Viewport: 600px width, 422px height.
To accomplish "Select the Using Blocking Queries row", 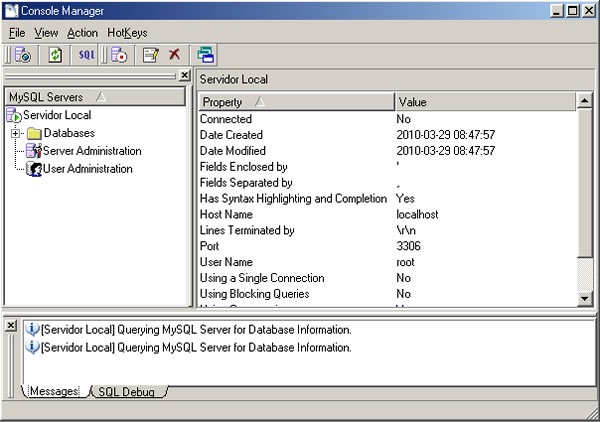I will [387, 294].
